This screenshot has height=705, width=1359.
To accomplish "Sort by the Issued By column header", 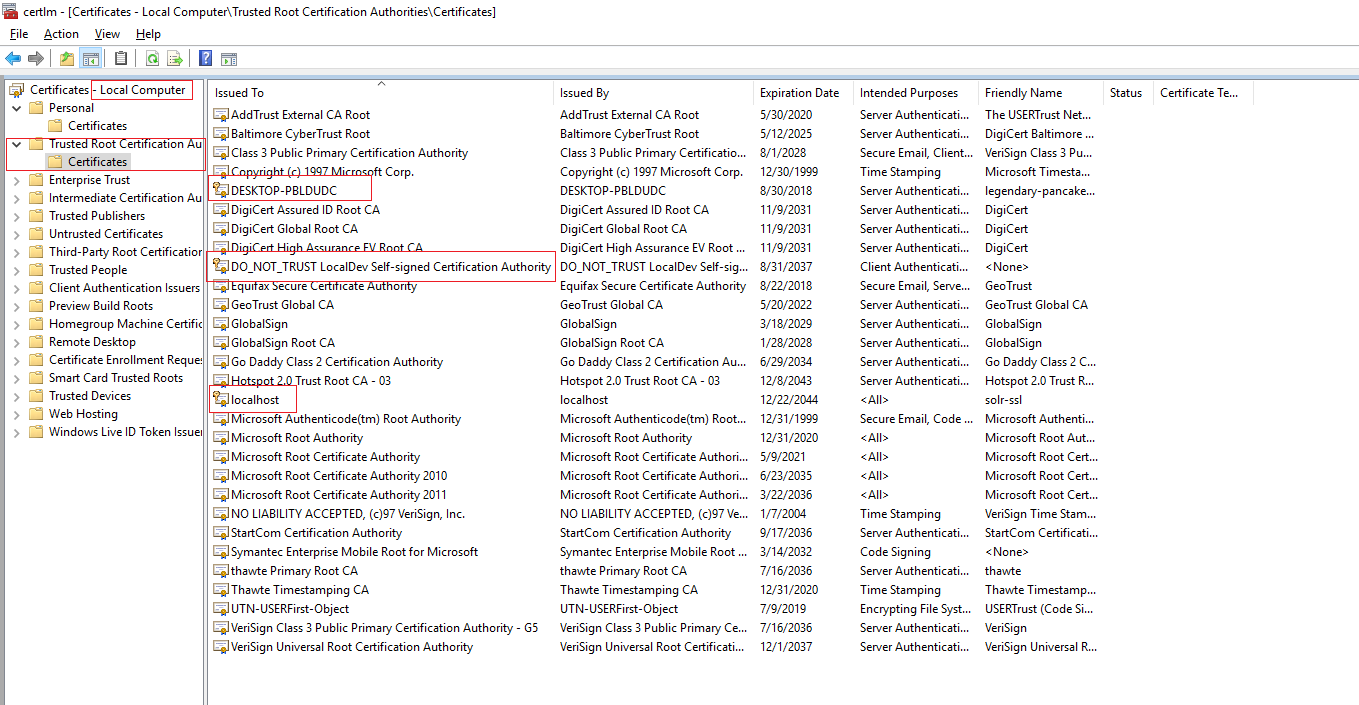I will pos(653,92).
